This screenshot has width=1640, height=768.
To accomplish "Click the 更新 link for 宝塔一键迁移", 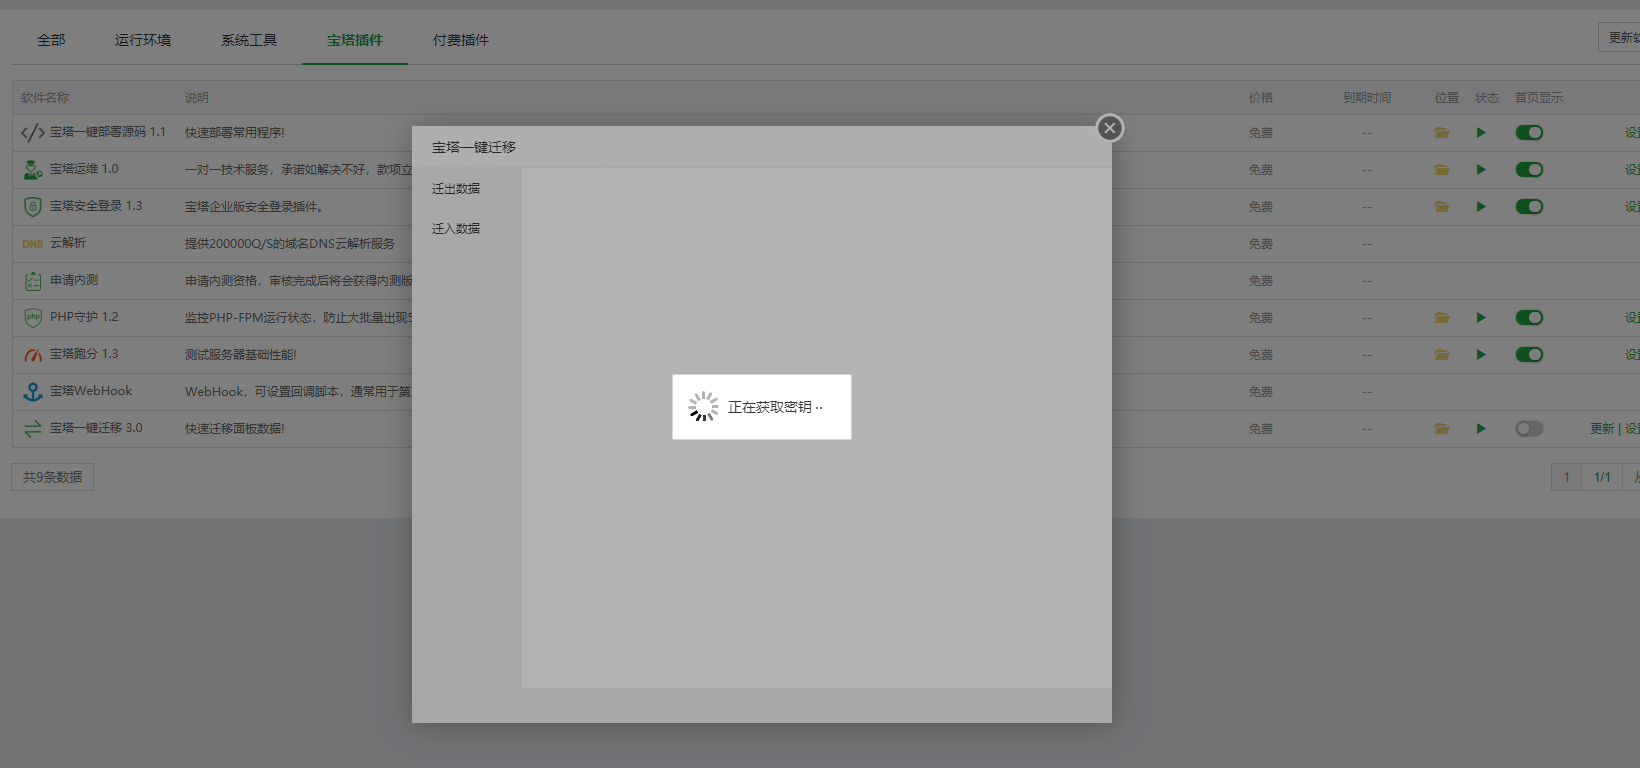I will click(1602, 429).
